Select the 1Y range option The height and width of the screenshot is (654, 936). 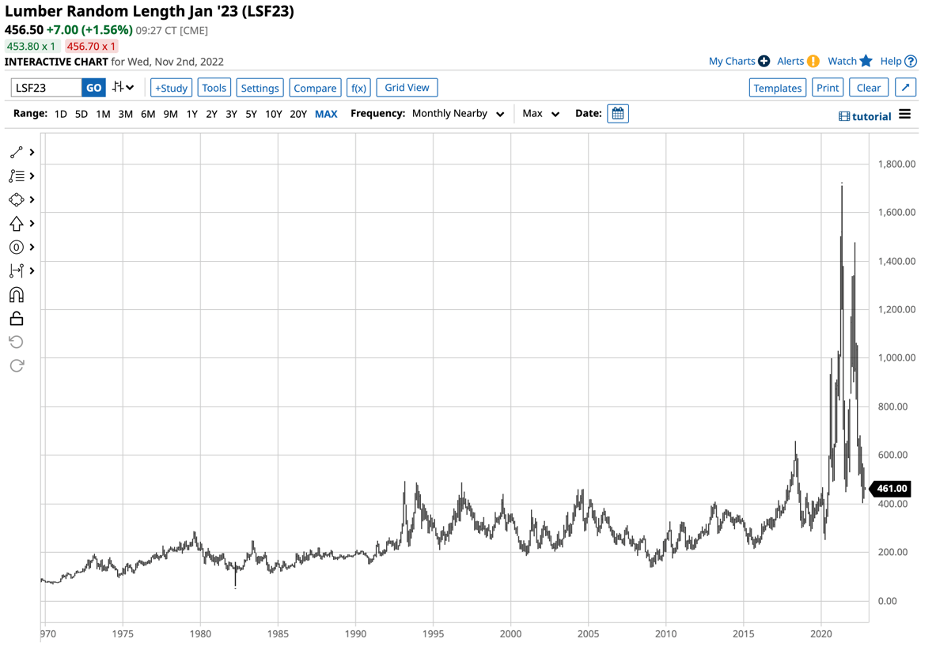191,114
